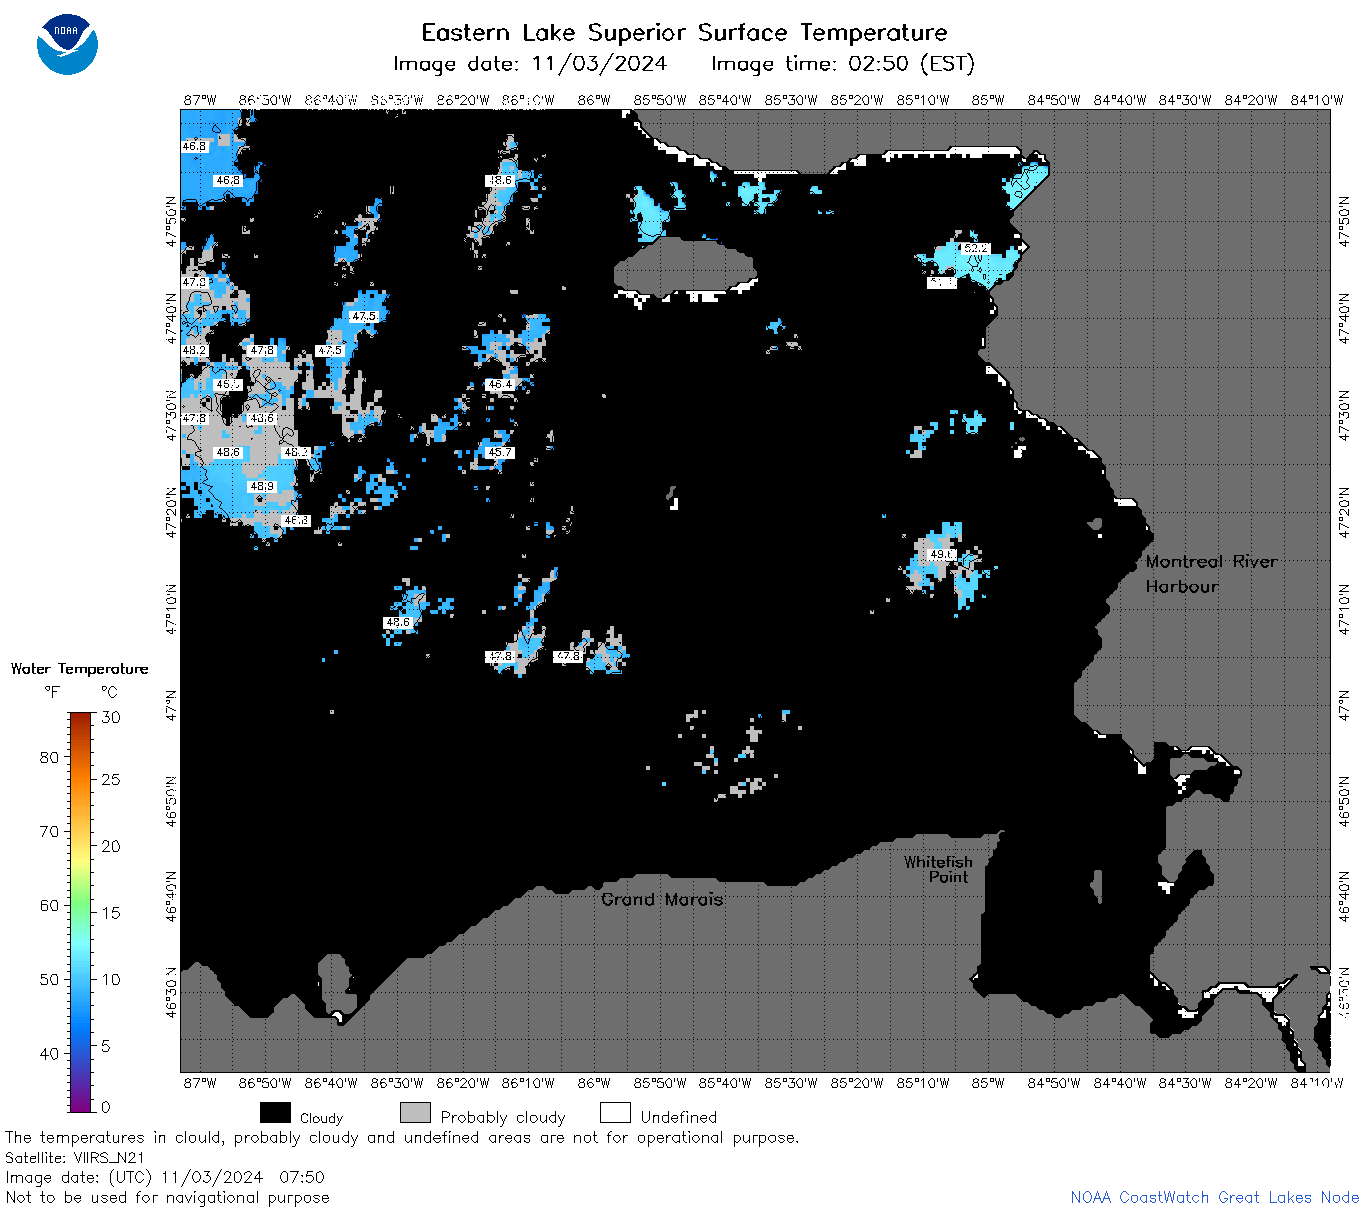Screen dimensions: 1370x1213
Task: Click the 47.9 temperature label
Action: point(194,282)
